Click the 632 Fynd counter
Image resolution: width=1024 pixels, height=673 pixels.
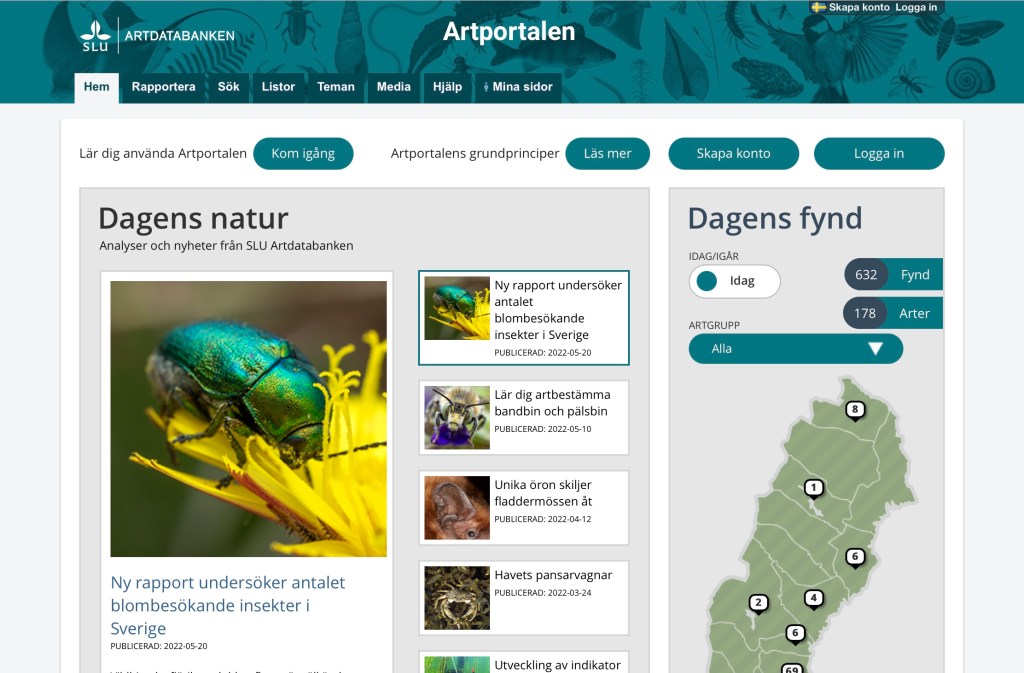point(893,275)
